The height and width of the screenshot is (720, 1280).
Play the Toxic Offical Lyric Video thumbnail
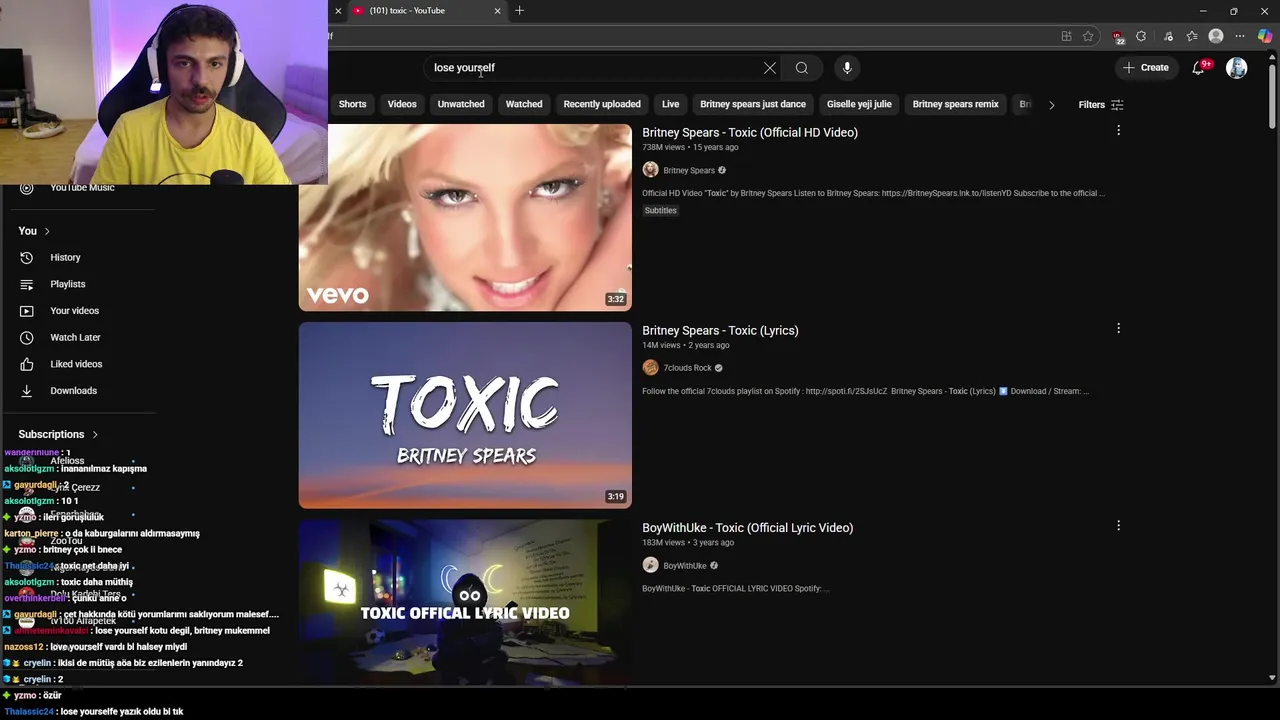click(x=465, y=602)
